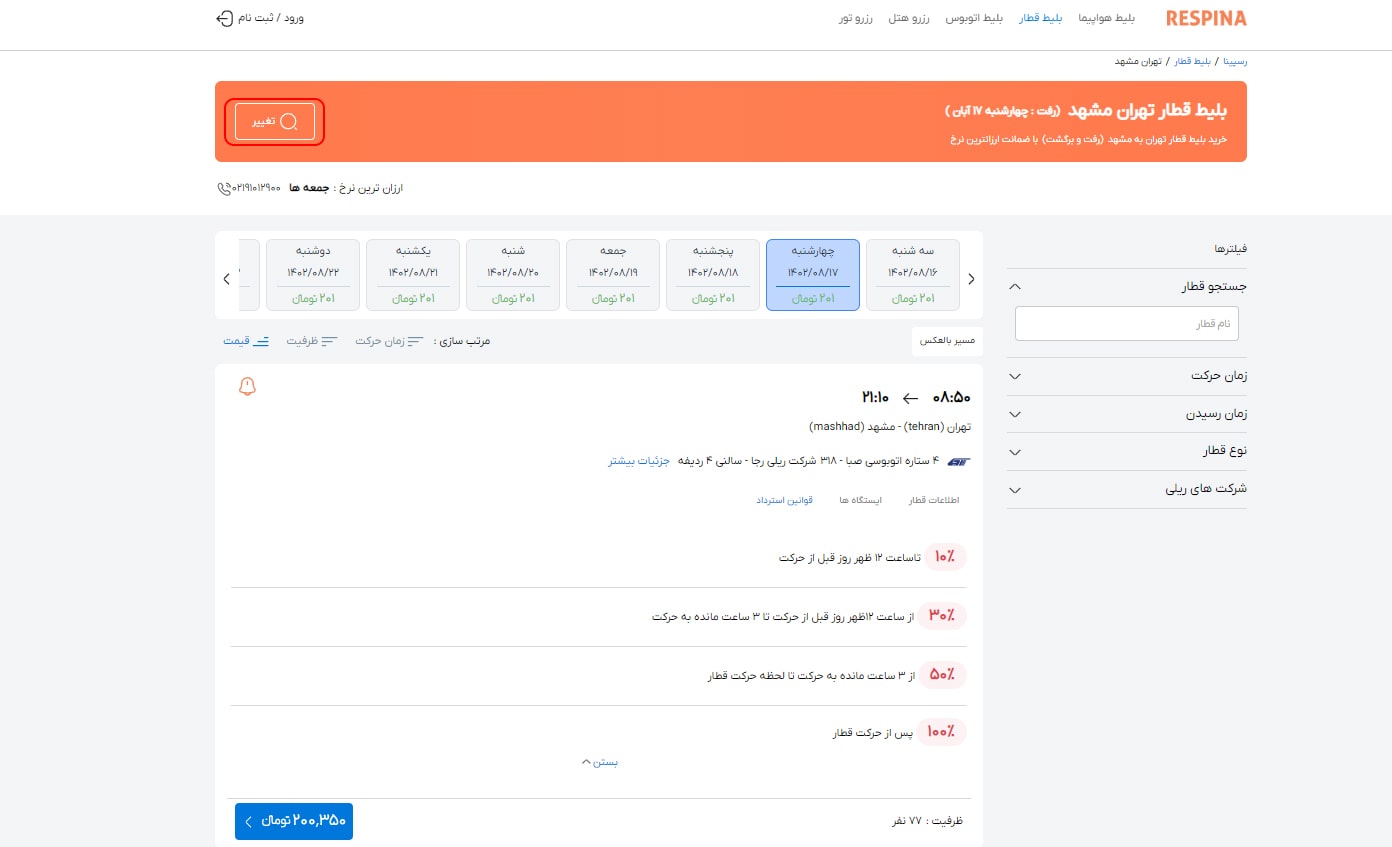Expand the train type (نوع قطار) filter
The width and height of the screenshot is (1392, 847).
1015,452
